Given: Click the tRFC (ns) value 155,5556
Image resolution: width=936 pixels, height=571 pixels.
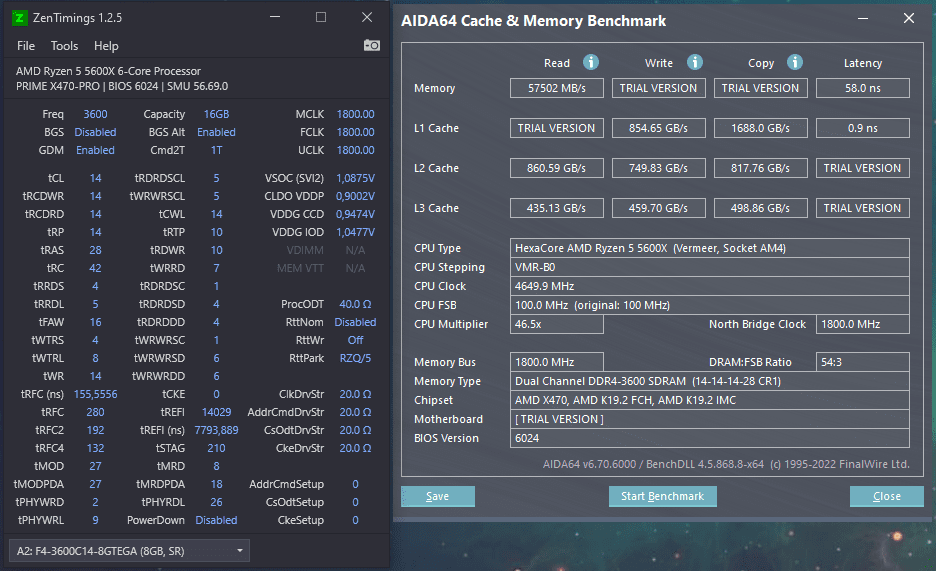Looking at the screenshot, I should point(96,394).
